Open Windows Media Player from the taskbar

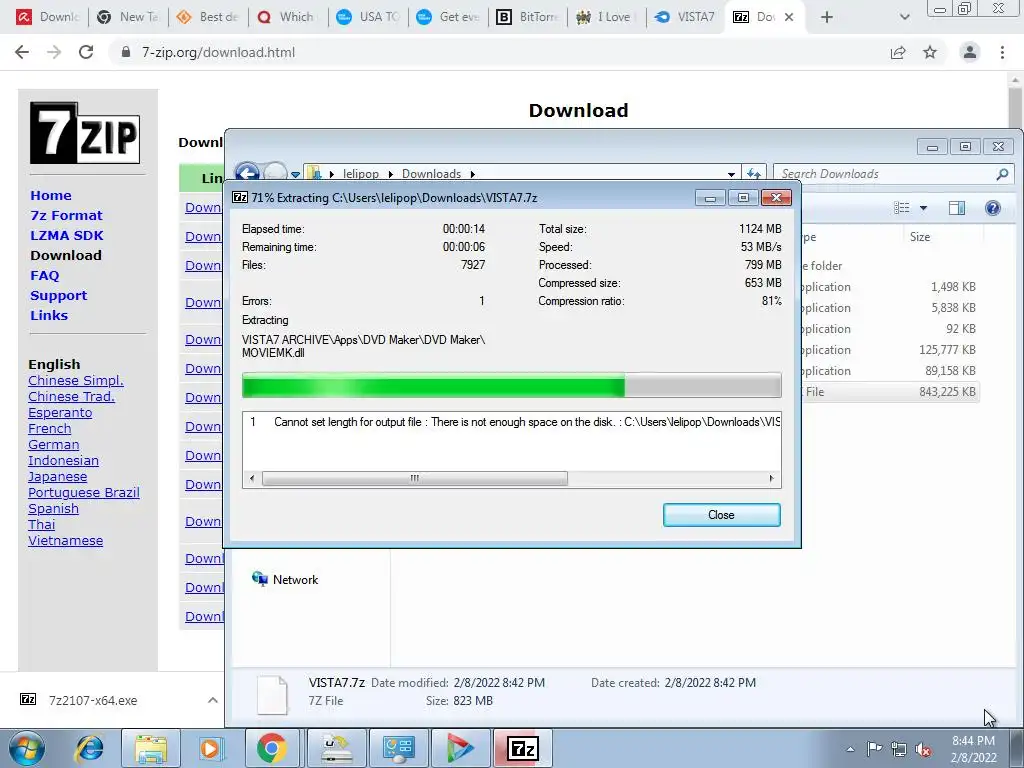(211, 748)
